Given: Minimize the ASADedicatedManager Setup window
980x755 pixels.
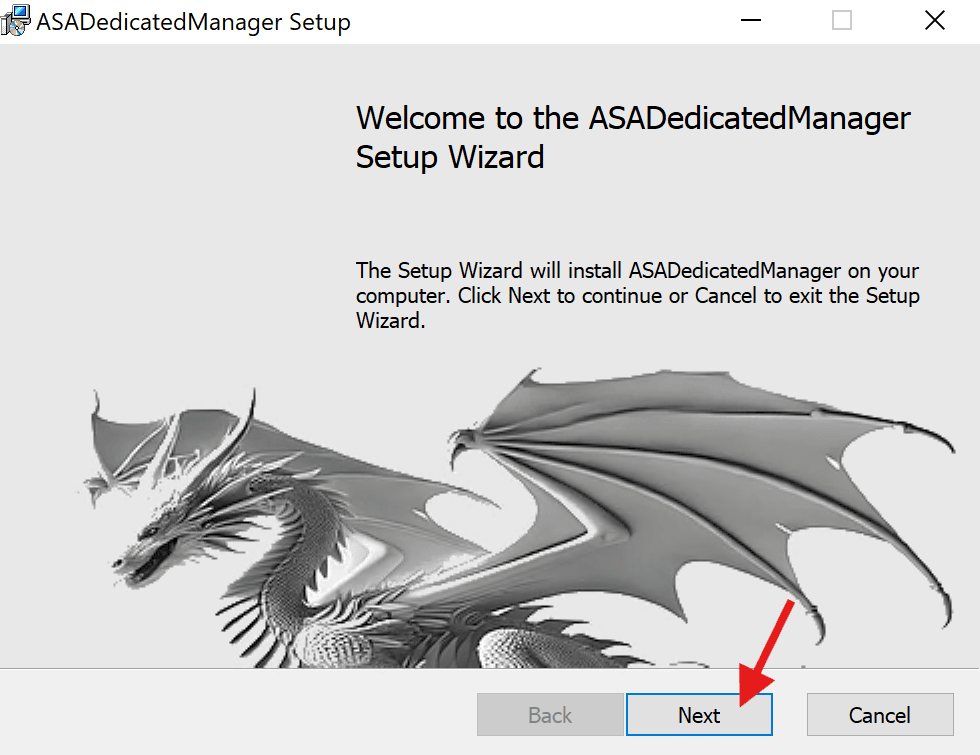Looking at the screenshot, I should (751, 21).
